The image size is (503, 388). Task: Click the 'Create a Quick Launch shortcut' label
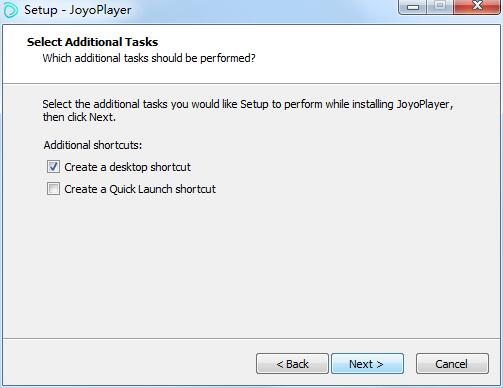(x=140, y=189)
